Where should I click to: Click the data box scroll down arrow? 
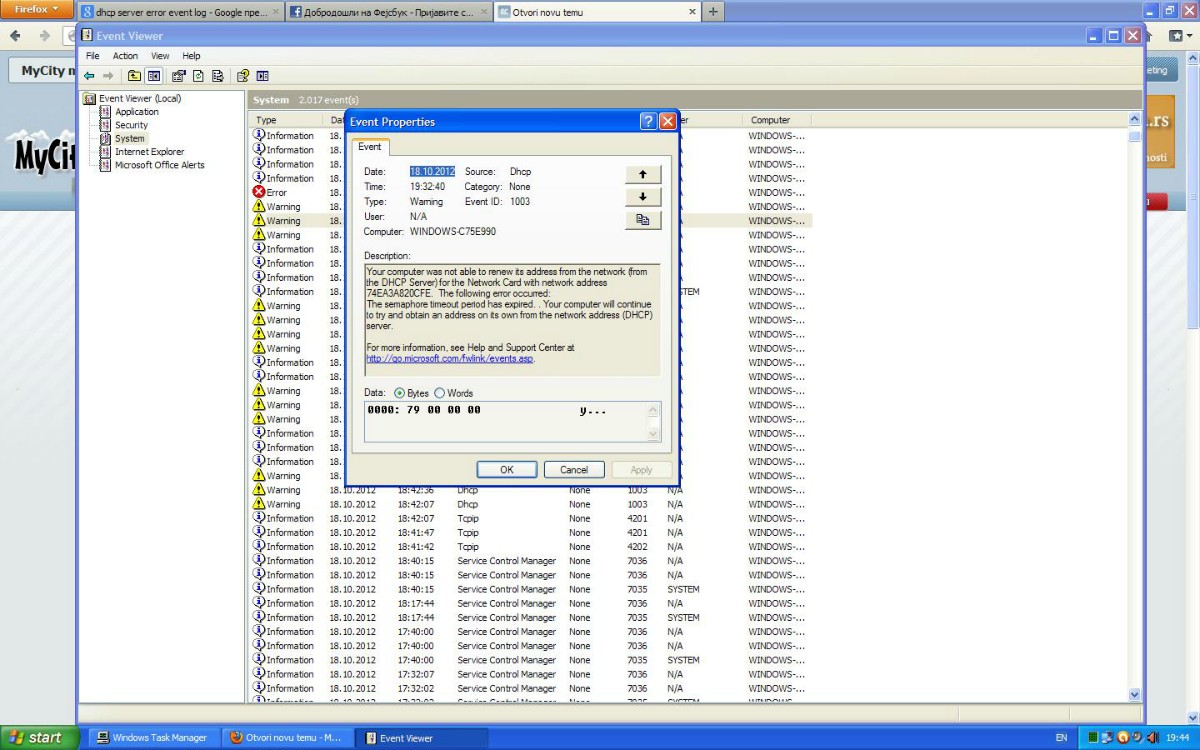[x=655, y=434]
